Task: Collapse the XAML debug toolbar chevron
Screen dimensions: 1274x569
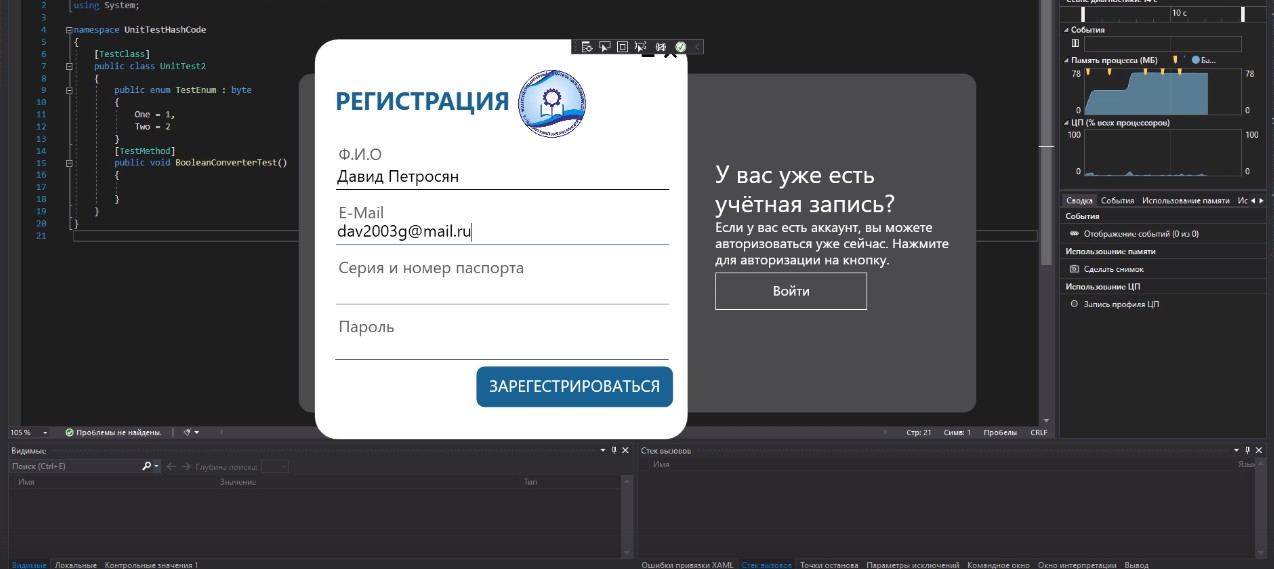Action: tap(697, 47)
